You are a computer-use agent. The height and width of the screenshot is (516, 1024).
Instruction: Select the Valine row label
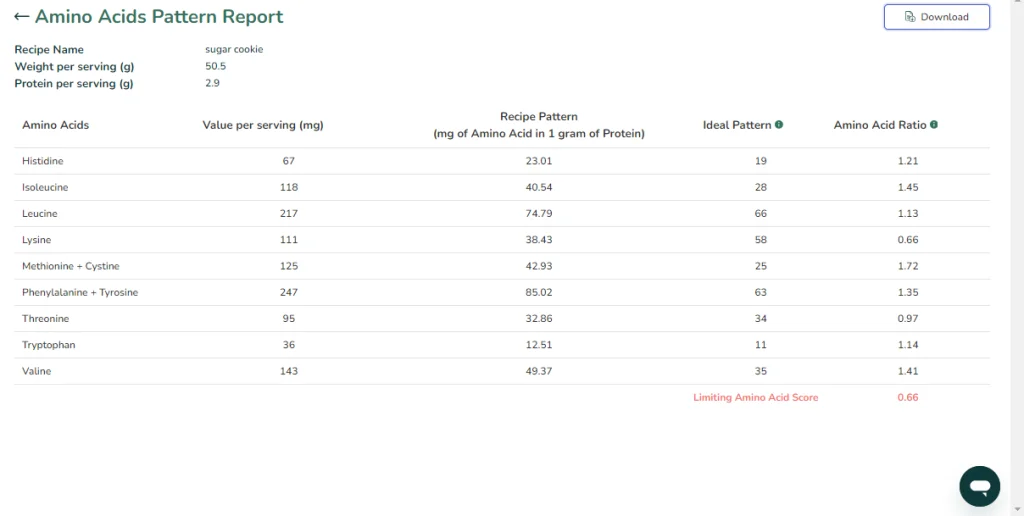[37, 371]
